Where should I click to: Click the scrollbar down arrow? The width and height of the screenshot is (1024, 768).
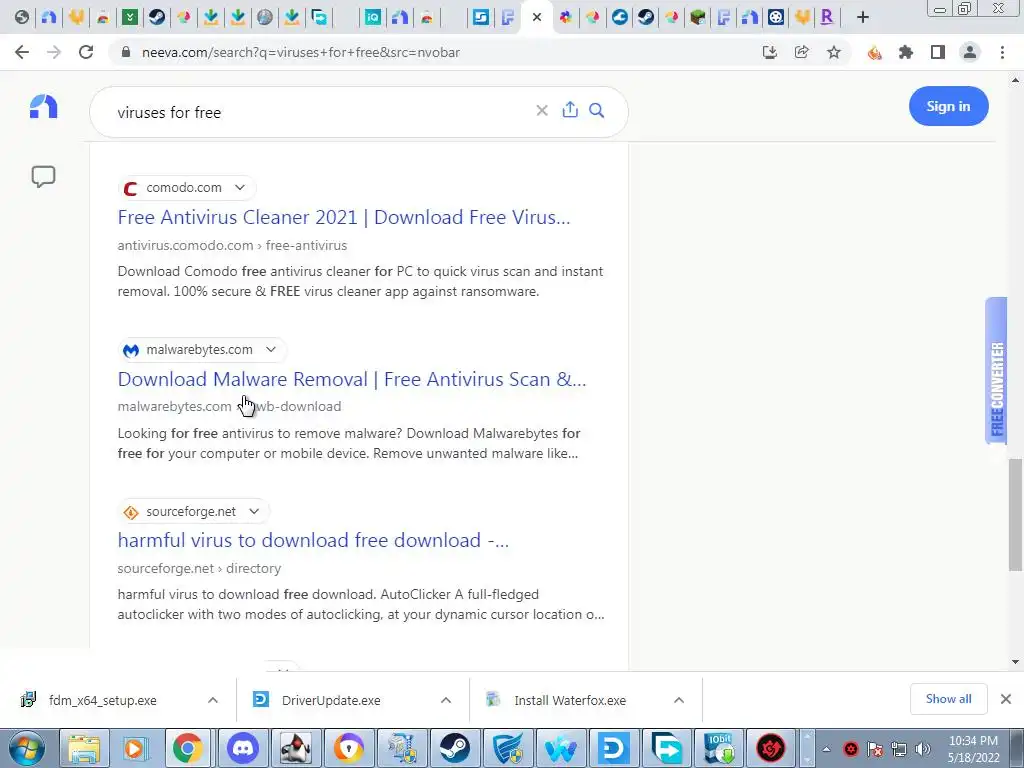(1015, 662)
